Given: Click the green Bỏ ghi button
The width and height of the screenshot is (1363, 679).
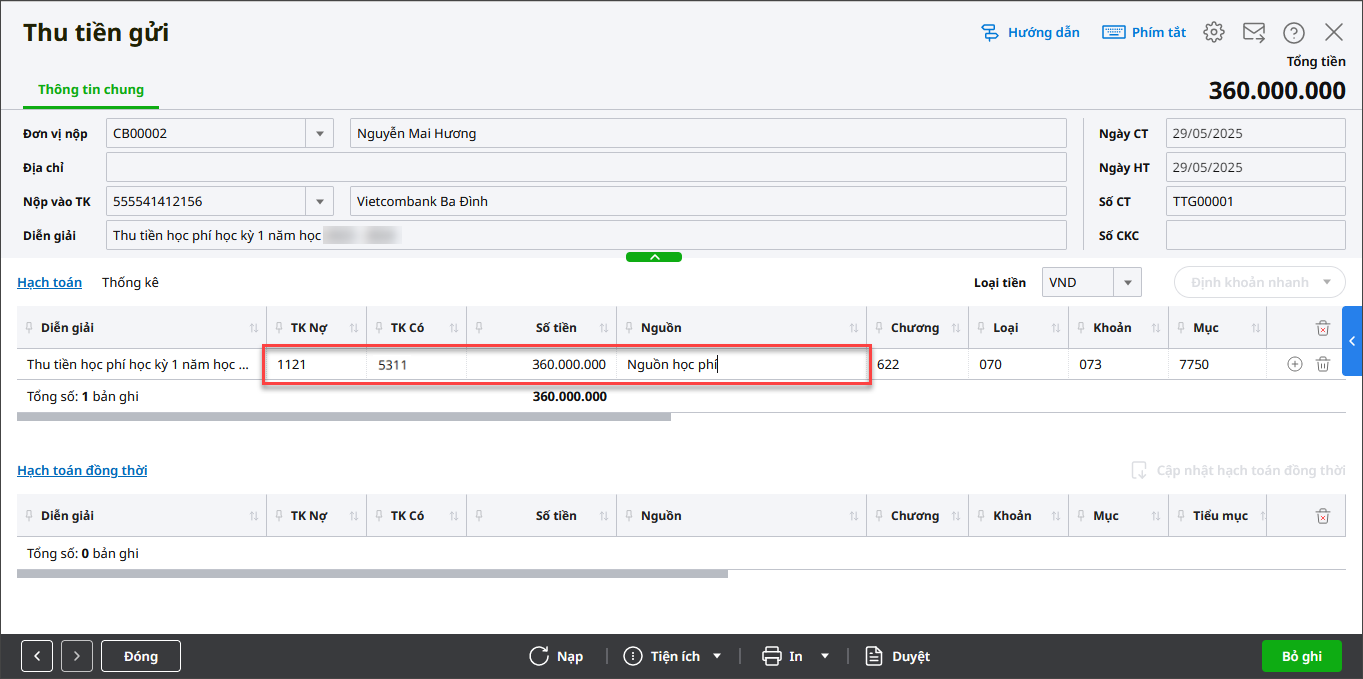Looking at the screenshot, I should point(1302,656).
